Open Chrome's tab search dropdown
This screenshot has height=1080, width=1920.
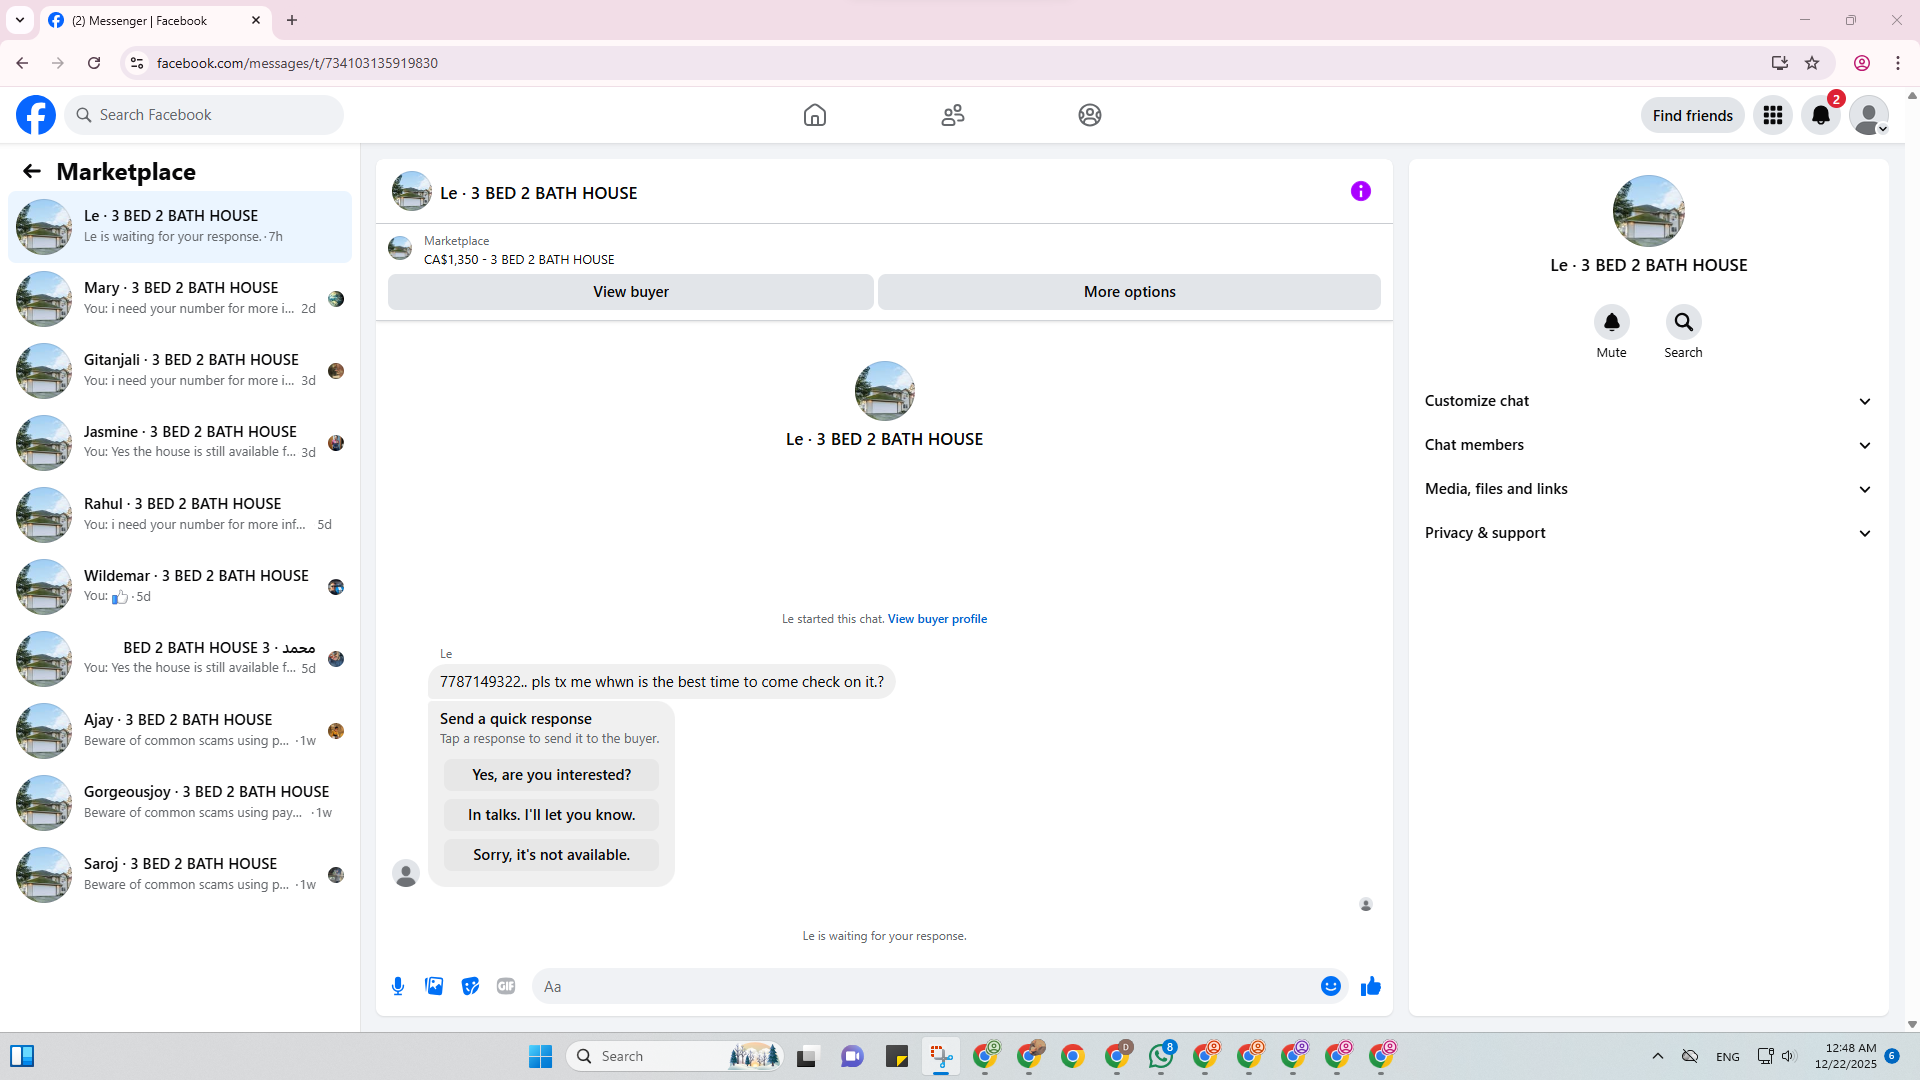pyautogui.click(x=20, y=20)
